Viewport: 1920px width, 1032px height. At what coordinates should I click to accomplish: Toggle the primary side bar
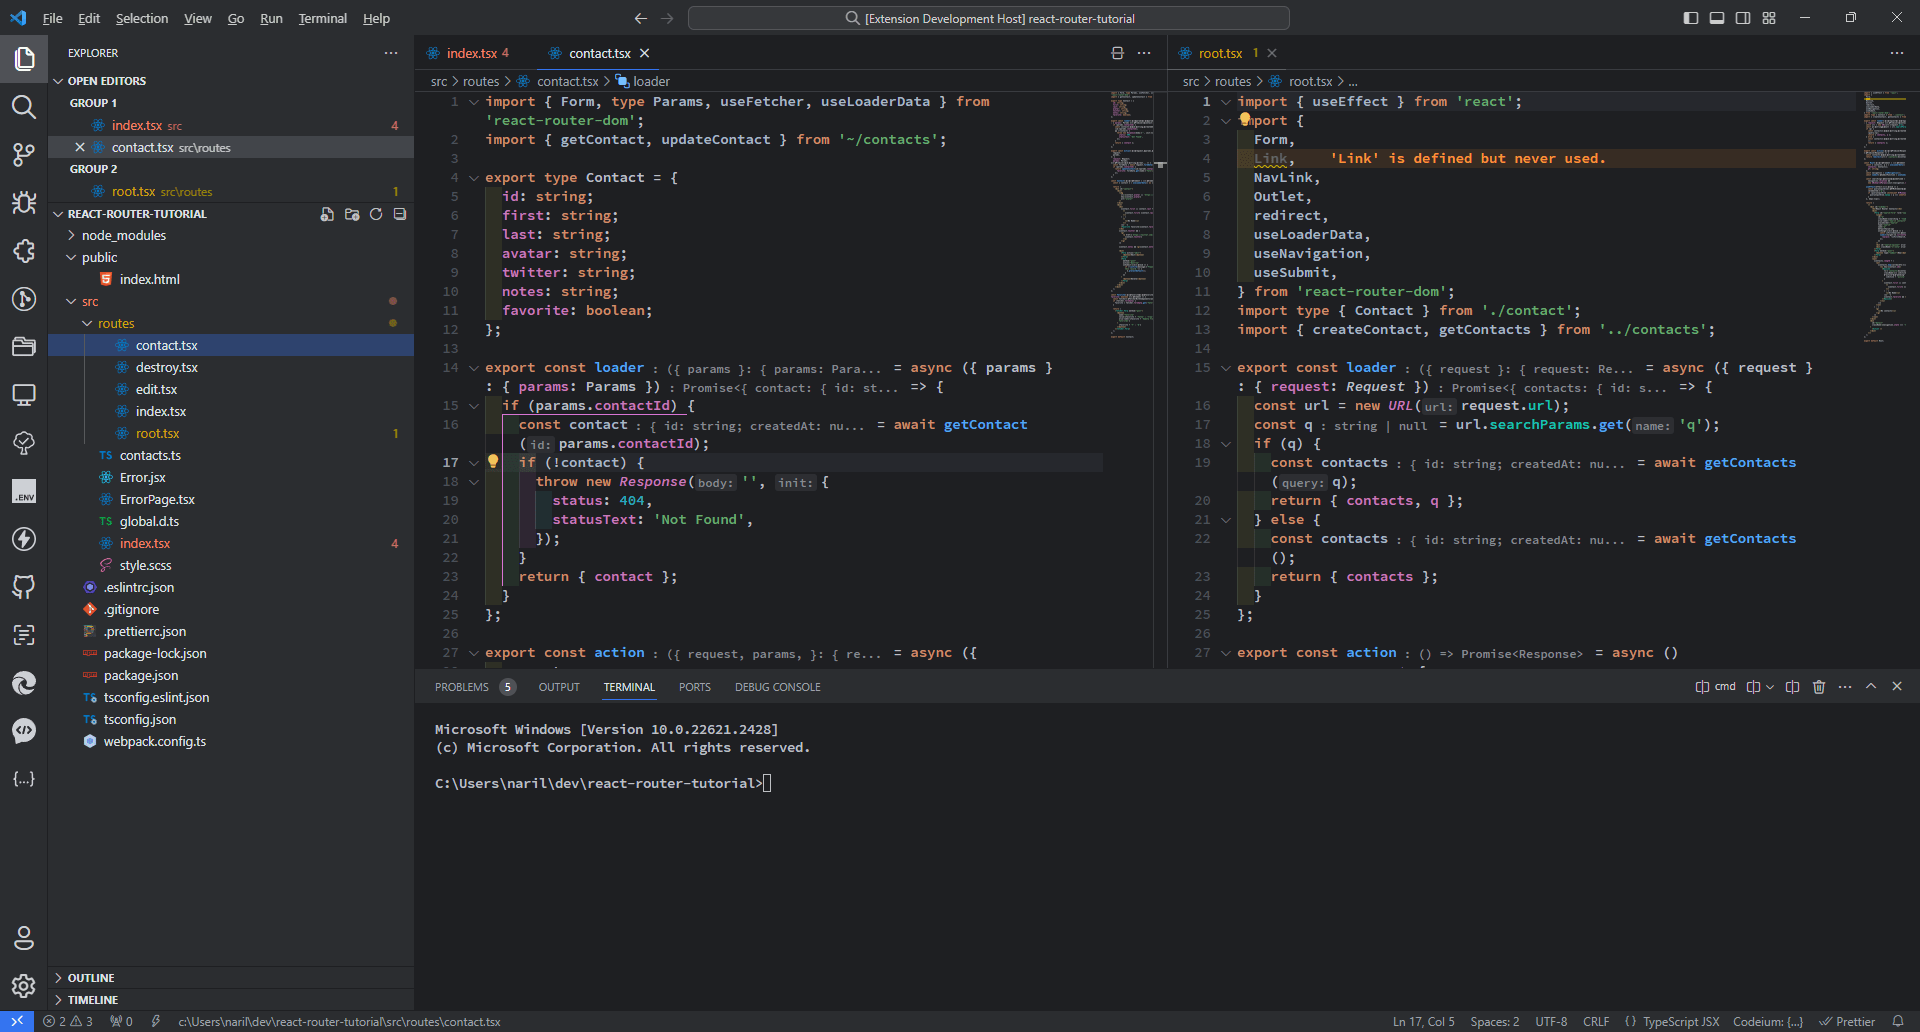pos(1690,17)
